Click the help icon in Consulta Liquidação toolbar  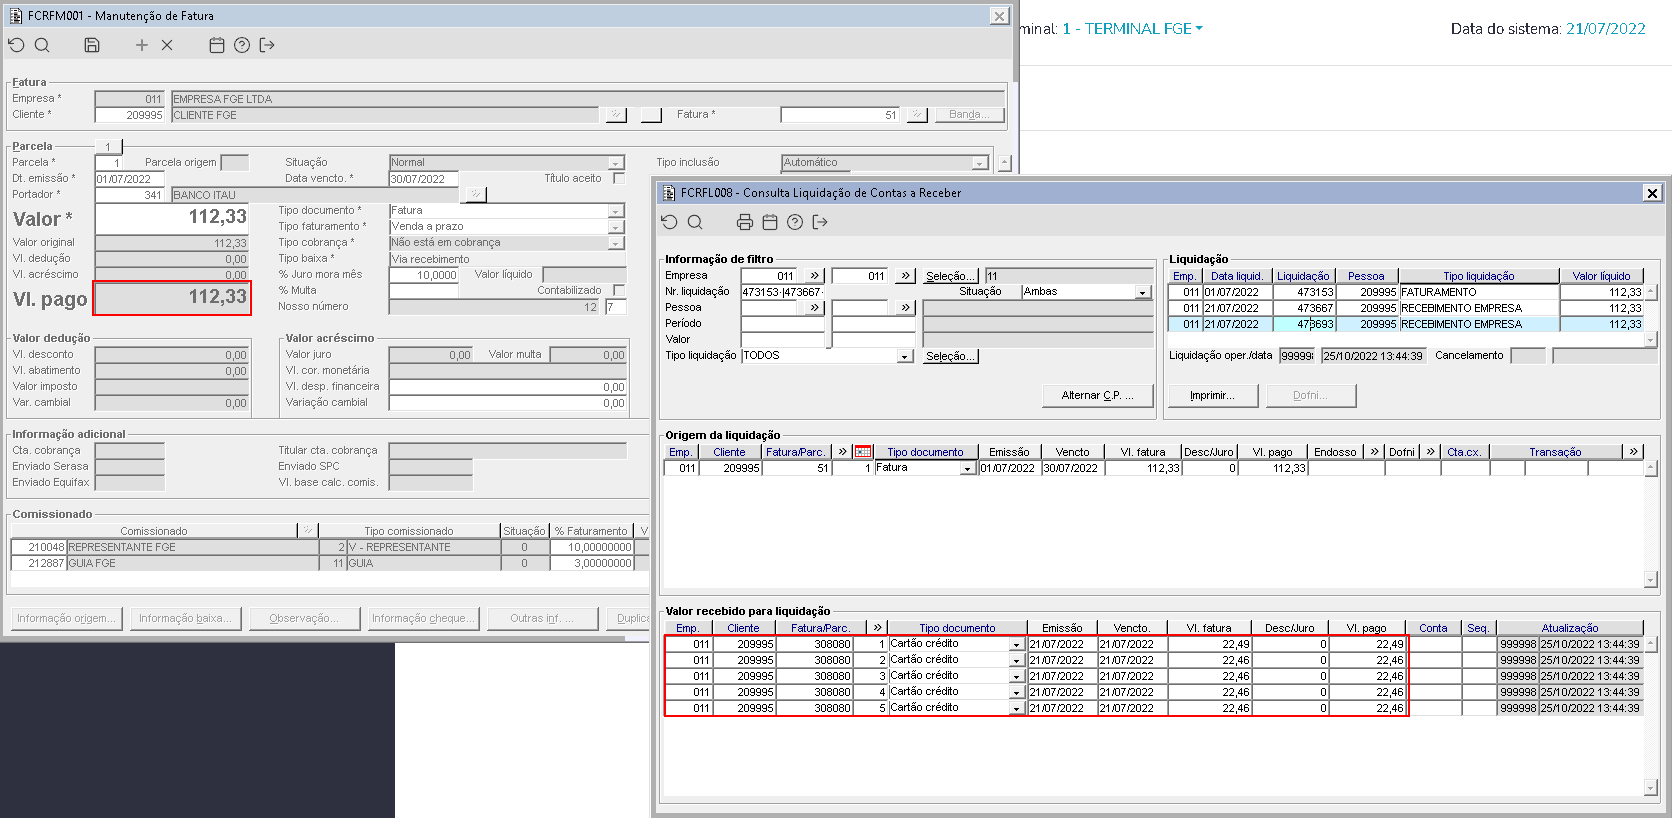pos(795,222)
